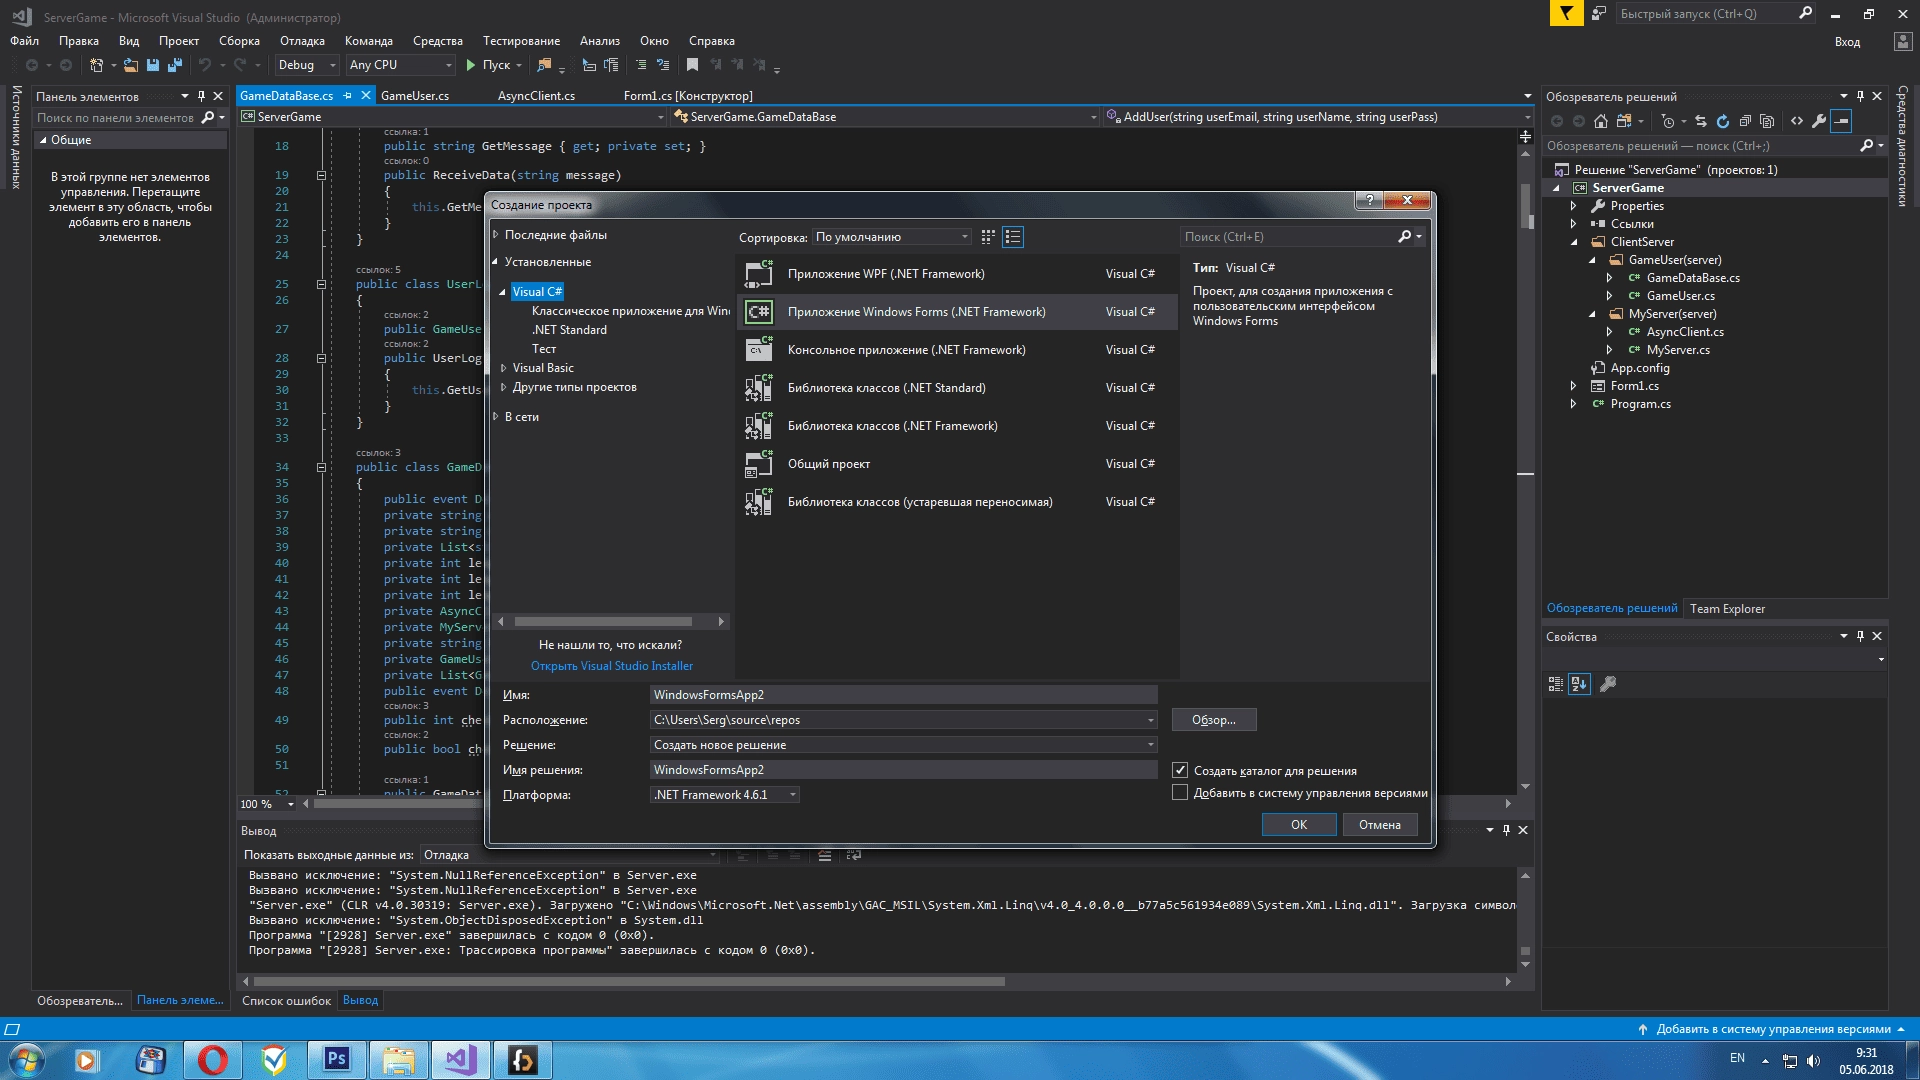Open the Any CPU platform dropdown
Viewport: 1920px width, 1080px height.
(x=401, y=65)
